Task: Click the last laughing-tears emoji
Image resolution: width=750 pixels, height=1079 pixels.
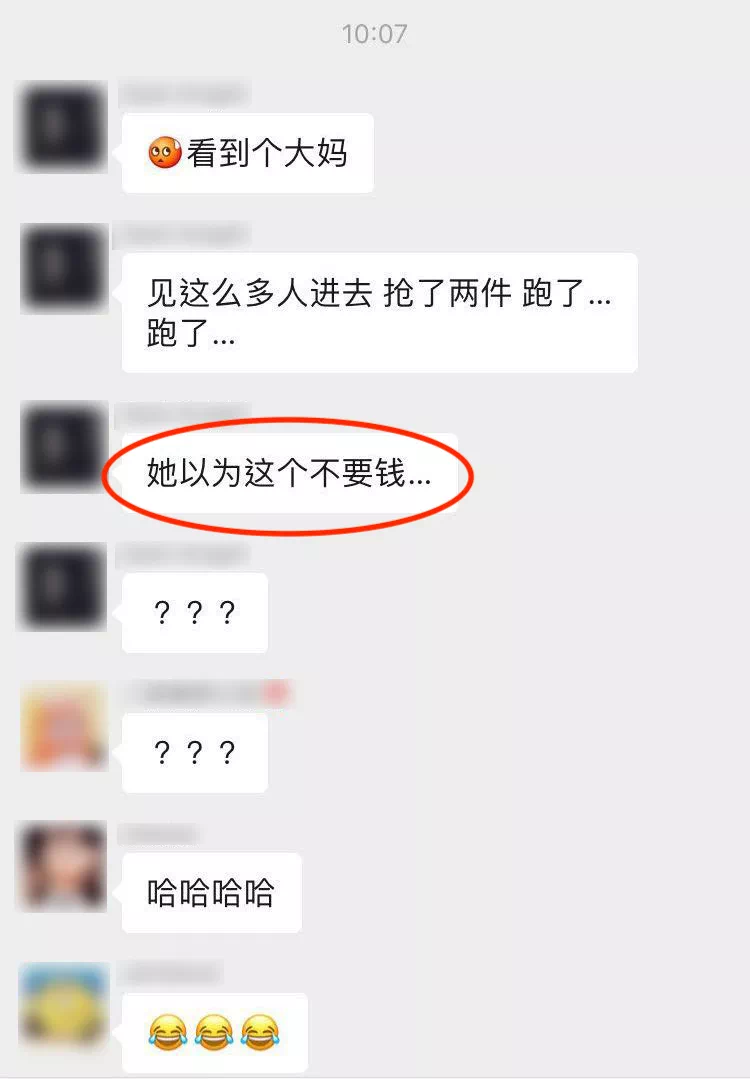Action: (260, 1032)
